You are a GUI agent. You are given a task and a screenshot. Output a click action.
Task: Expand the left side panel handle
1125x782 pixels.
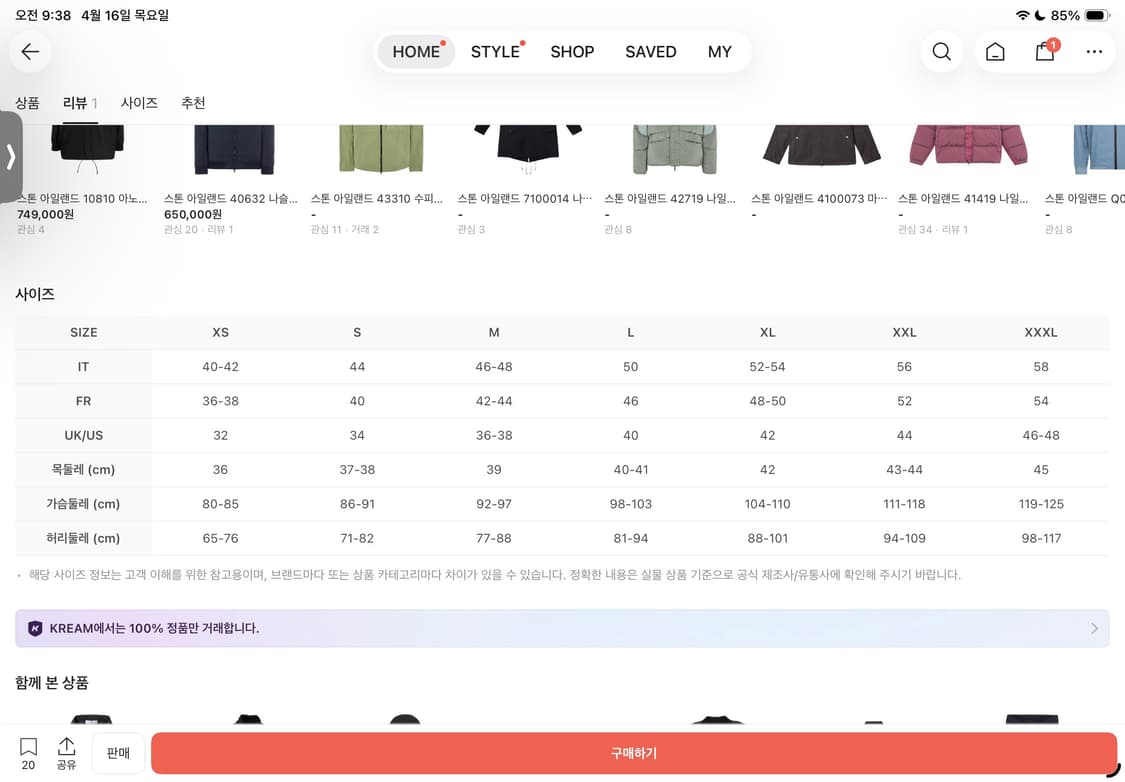click(x=10, y=157)
